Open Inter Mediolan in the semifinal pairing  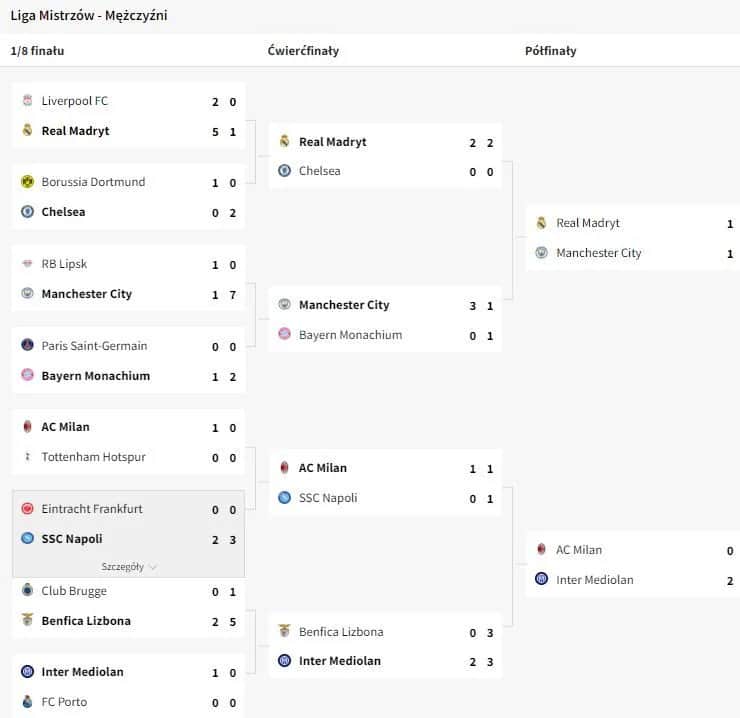pos(594,580)
